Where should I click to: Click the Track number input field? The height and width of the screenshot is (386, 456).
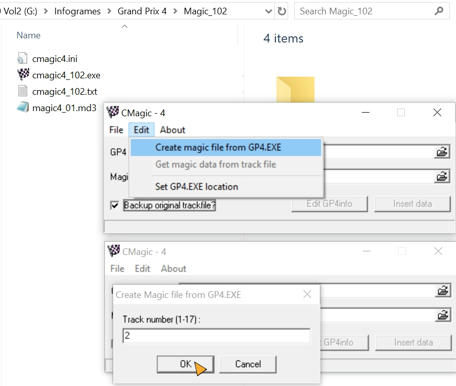tap(216, 336)
